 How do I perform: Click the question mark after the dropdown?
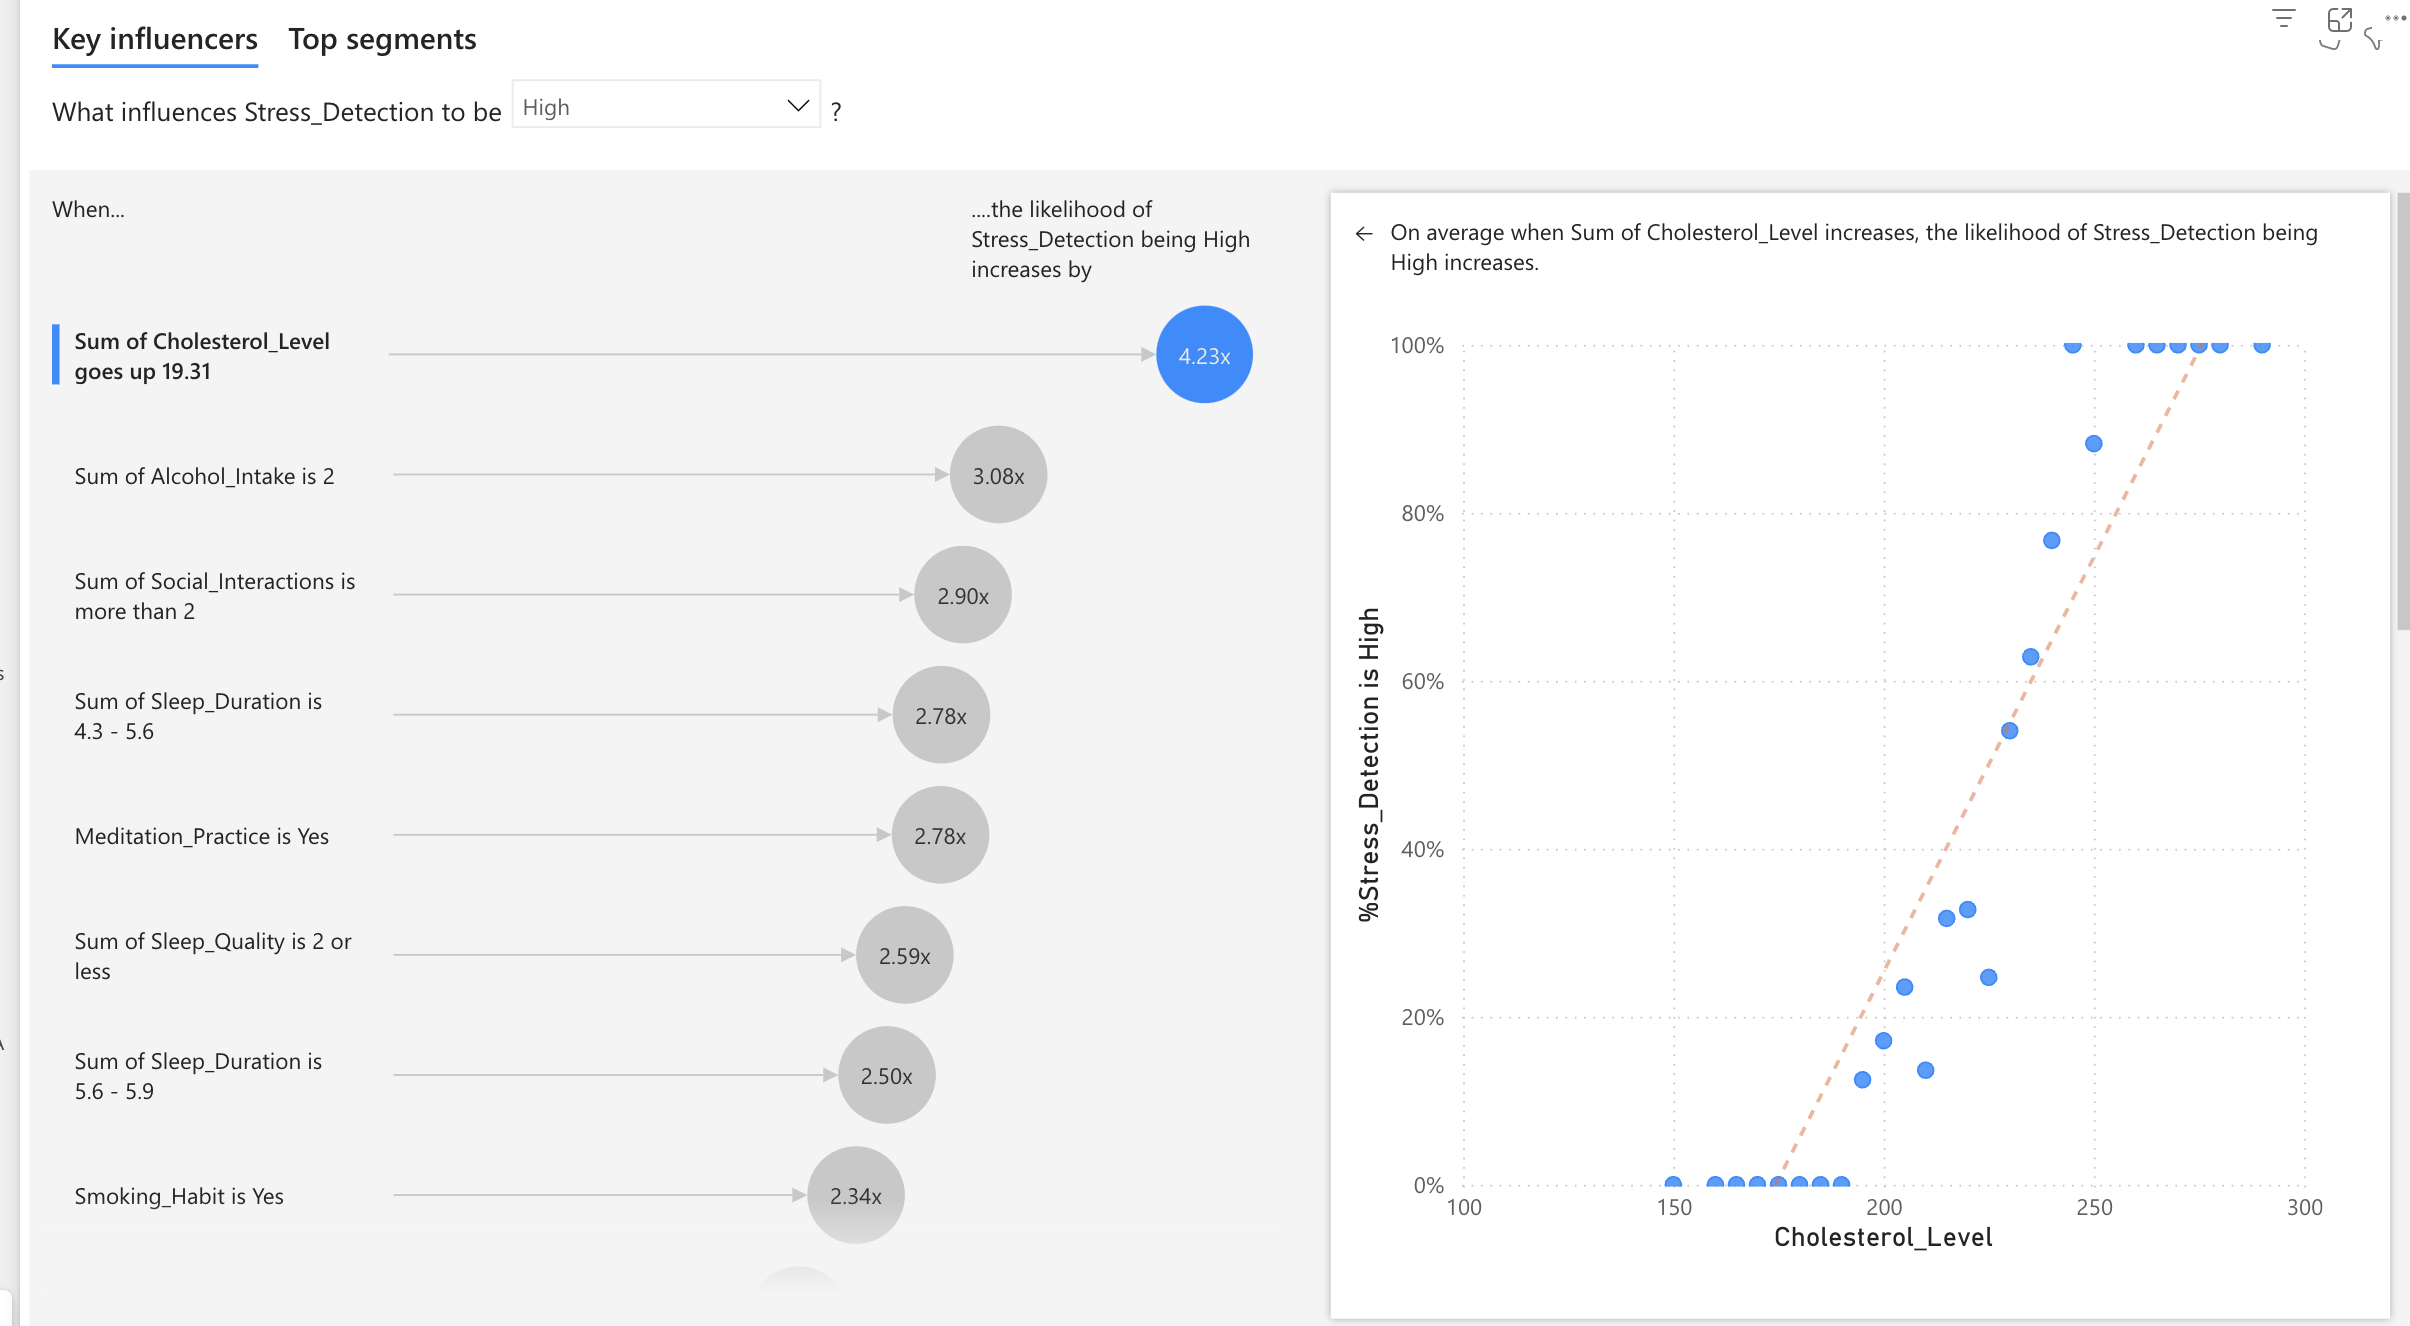pyautogui.click(x=836, y=112)
